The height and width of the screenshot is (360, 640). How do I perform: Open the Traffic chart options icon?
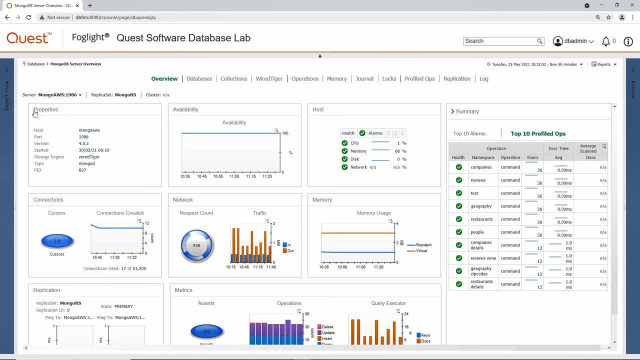[x=267, y=221]
